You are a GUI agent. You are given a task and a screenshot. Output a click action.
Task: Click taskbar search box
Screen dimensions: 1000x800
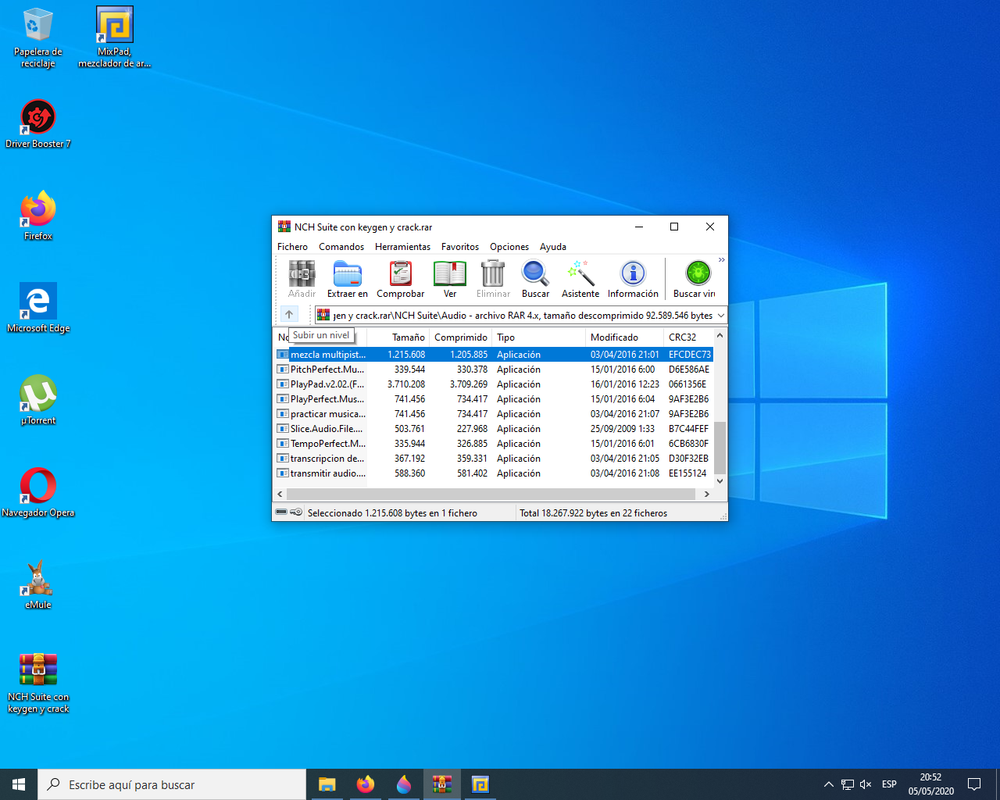[x=172, y=784]
